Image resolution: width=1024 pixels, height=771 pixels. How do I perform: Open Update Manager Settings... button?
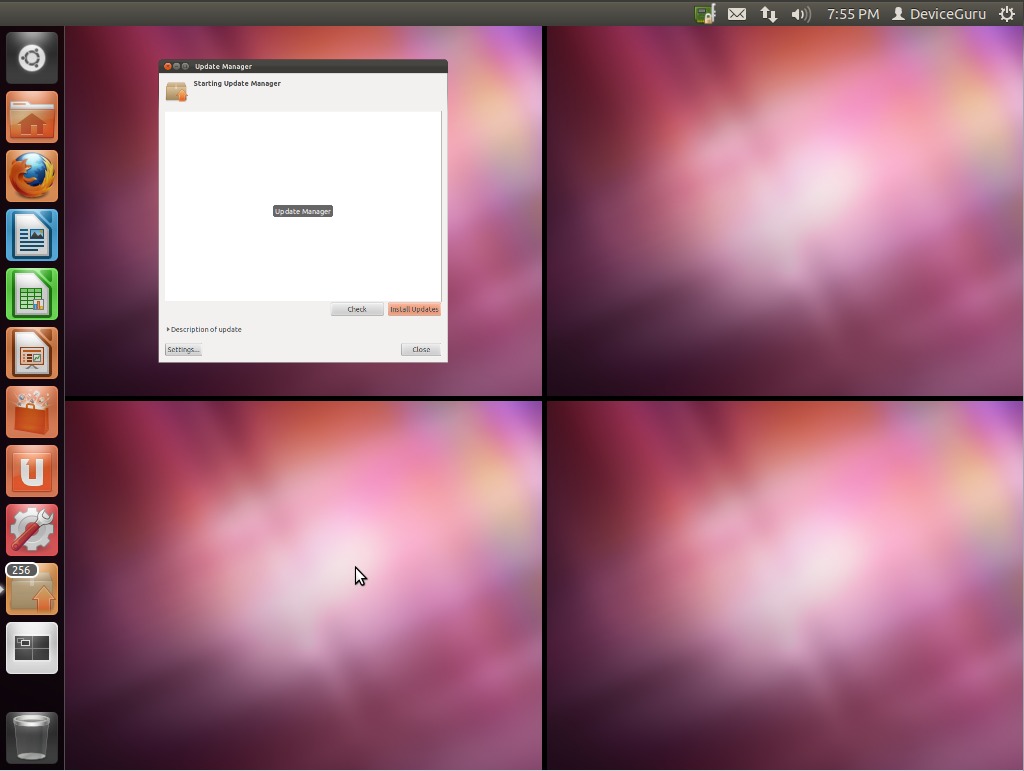(183, 349)
